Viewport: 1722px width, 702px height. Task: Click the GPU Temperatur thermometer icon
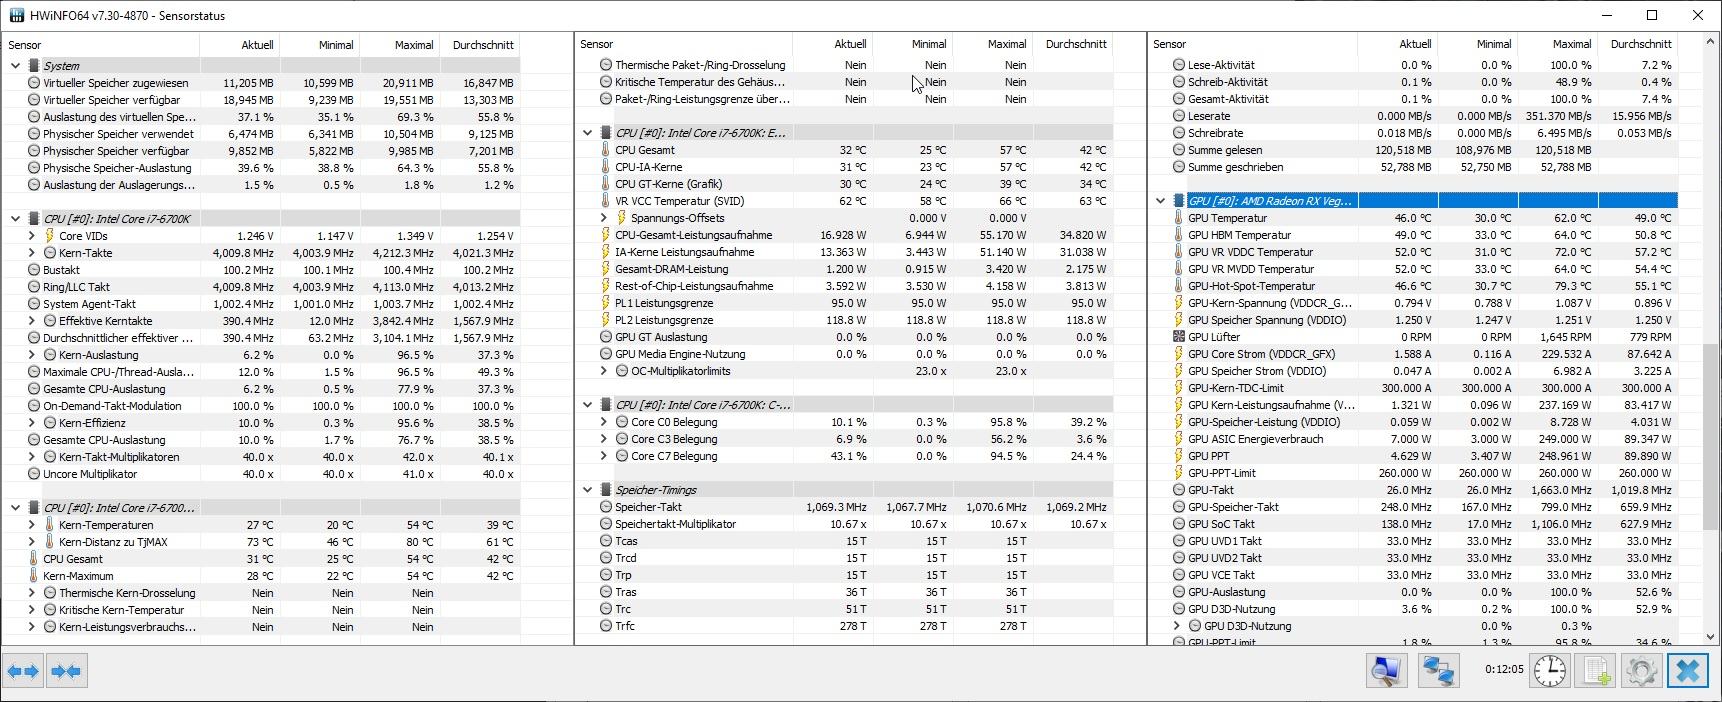pyautogui.click(x=1179, y=218)
